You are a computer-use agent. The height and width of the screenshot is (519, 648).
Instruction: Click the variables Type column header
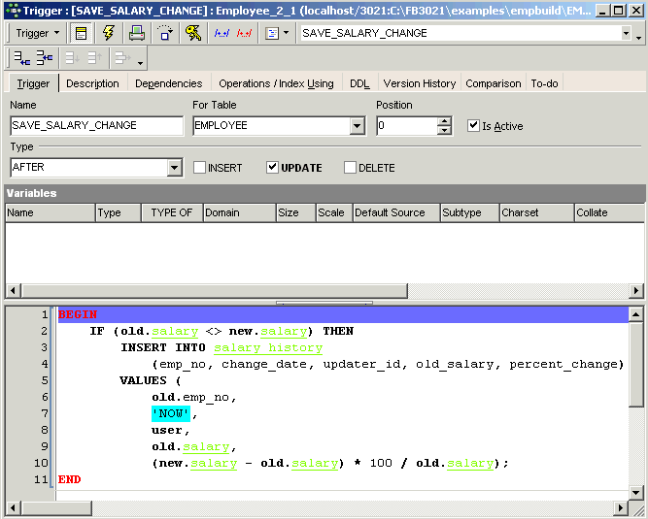(119, 213)
